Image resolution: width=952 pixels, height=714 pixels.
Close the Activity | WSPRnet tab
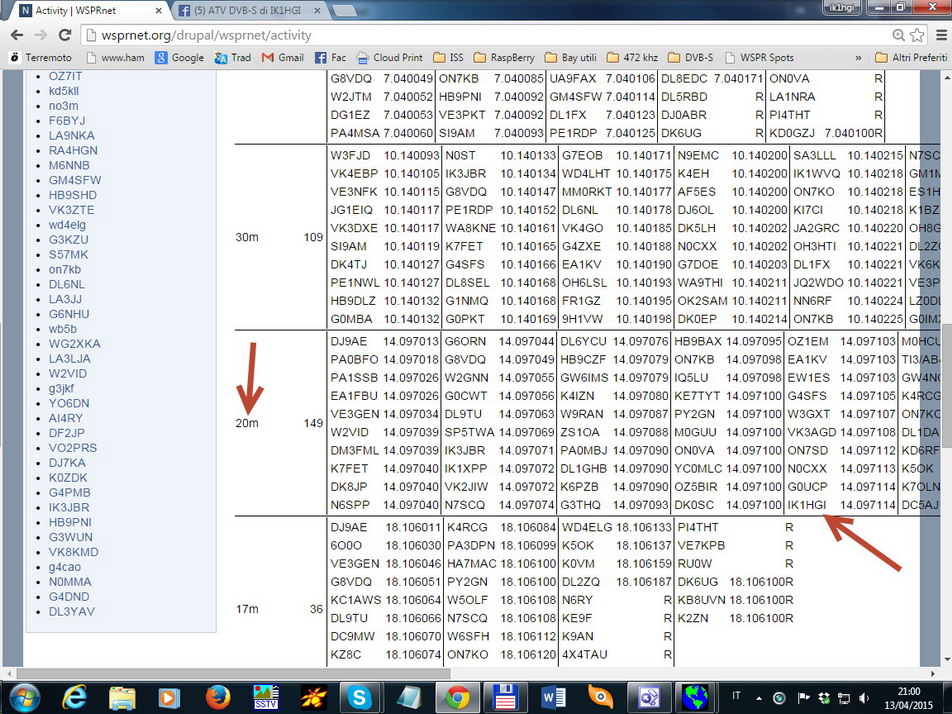pyautogui.click(x=158, y=10)
